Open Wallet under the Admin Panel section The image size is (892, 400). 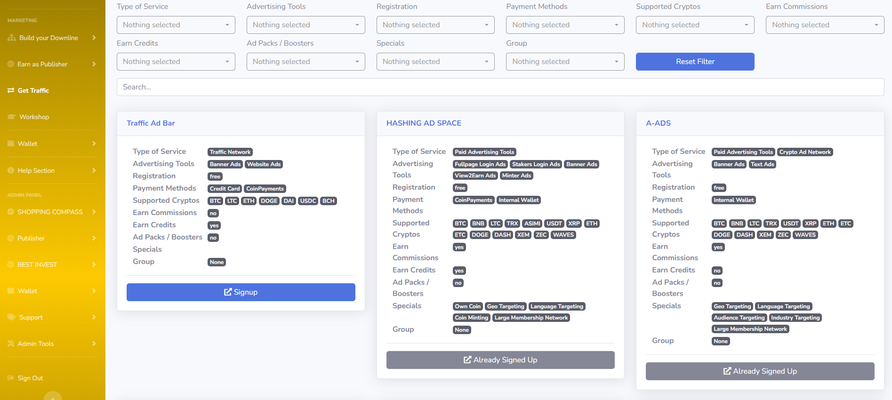coord(52,291)
